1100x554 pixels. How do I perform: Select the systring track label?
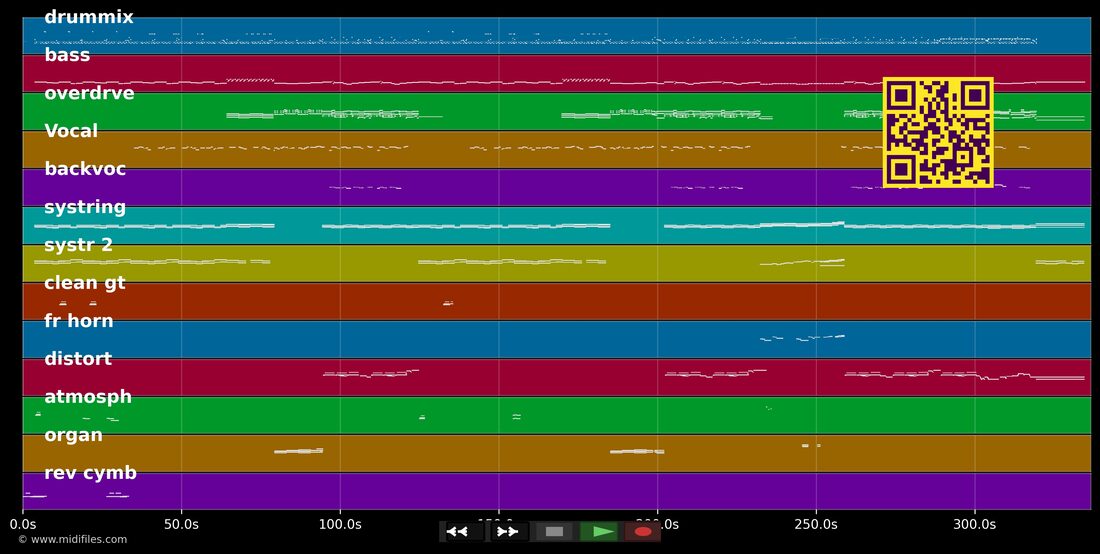[85, 208]
